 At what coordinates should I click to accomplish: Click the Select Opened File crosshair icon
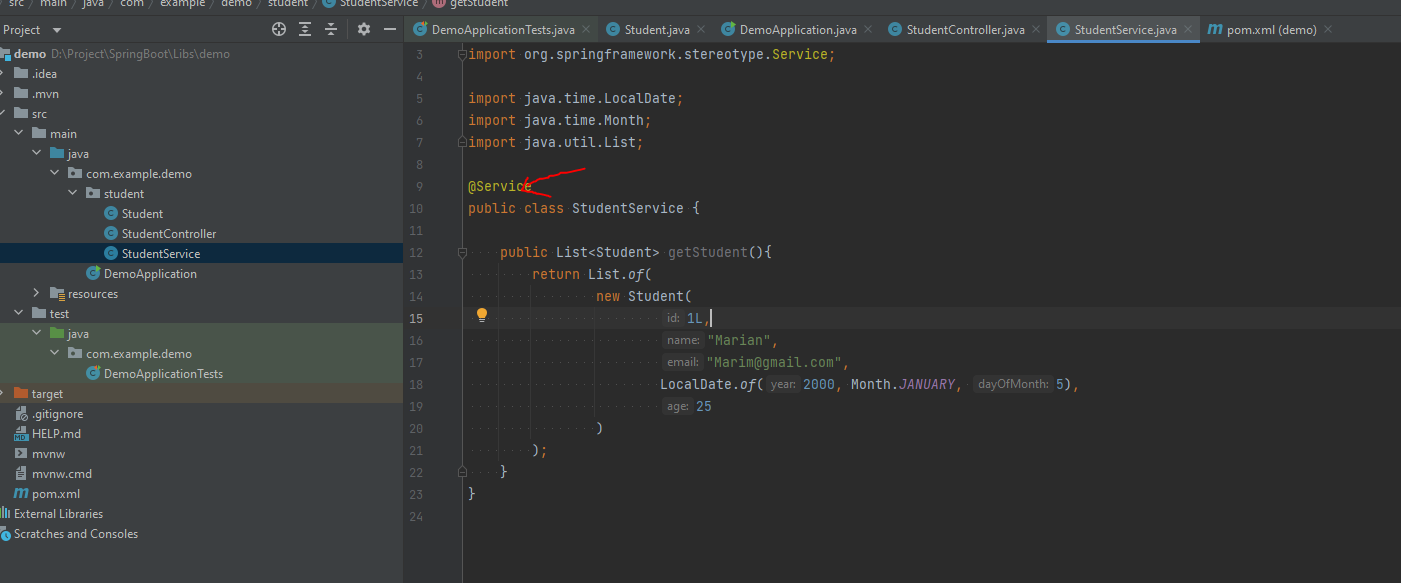point(279,30)
